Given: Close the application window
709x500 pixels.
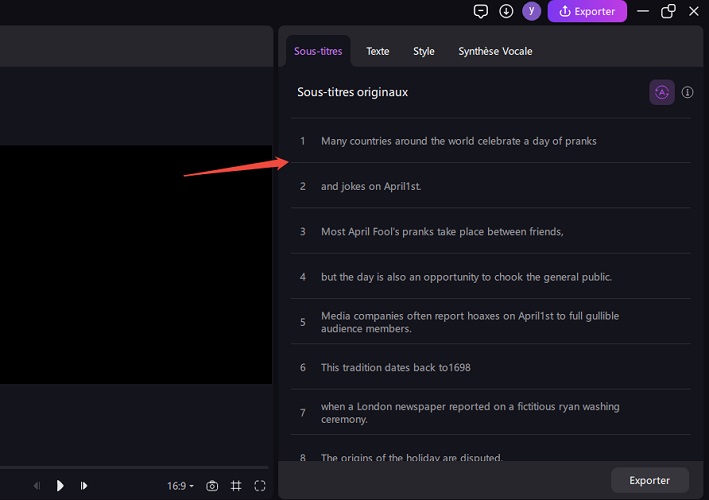Looking at the screenshot, I should [694, 11].
